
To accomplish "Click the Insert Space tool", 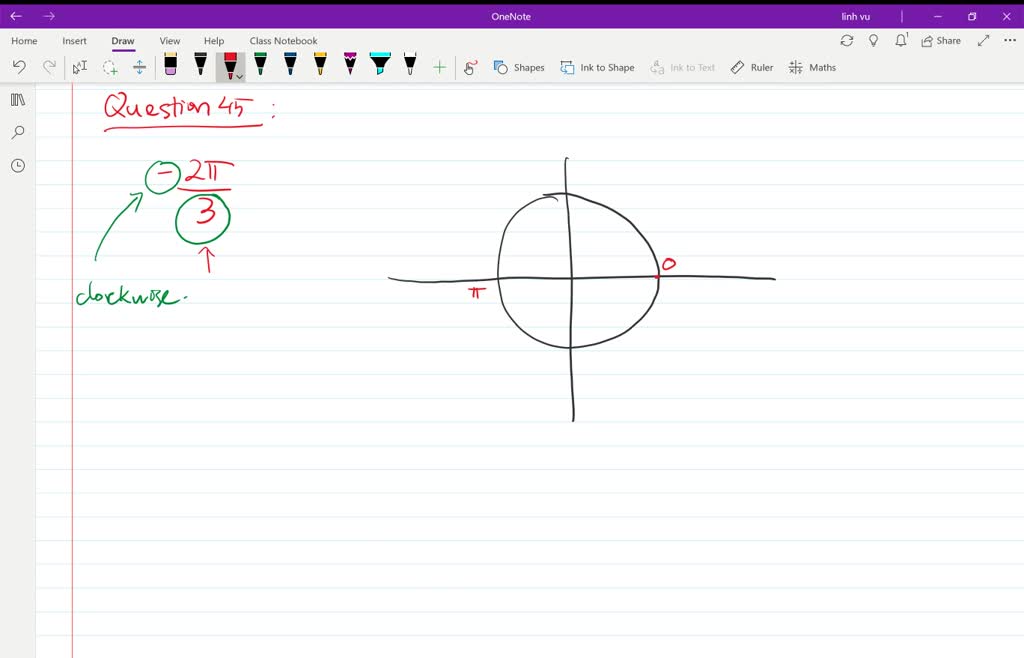I will (x=139, y=66).
